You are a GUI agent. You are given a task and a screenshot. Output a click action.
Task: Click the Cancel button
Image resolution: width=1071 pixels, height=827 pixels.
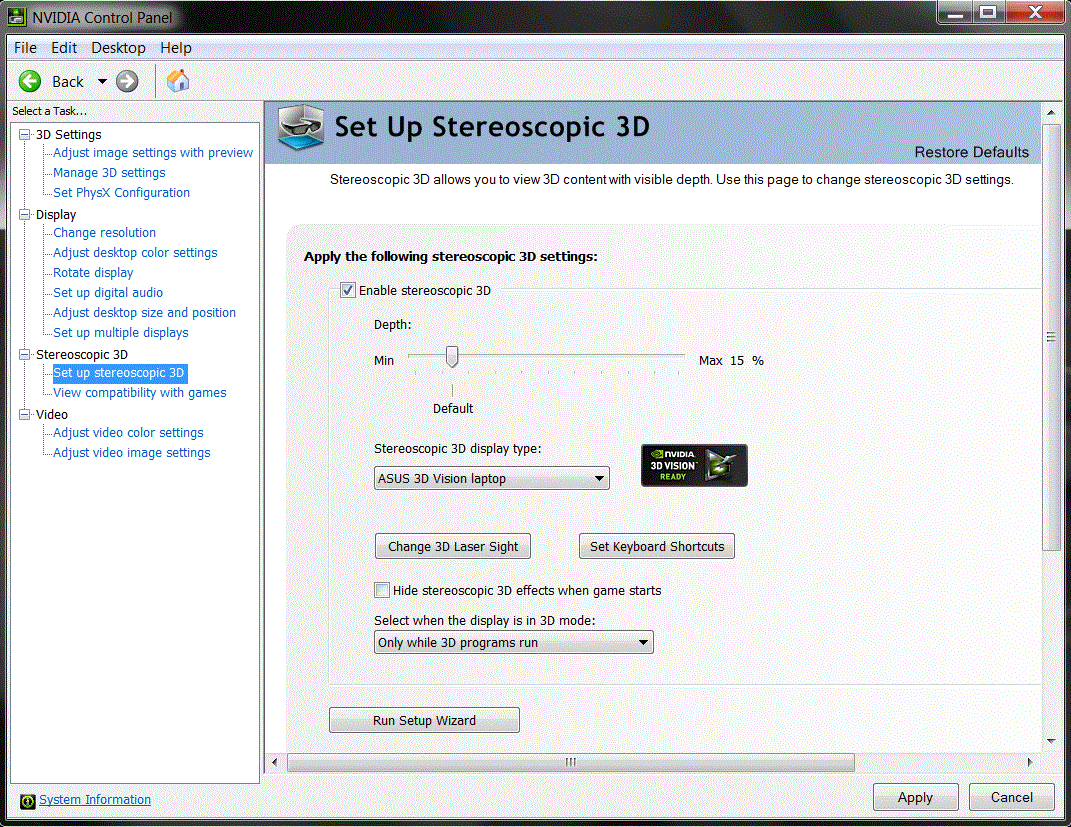1012,797
